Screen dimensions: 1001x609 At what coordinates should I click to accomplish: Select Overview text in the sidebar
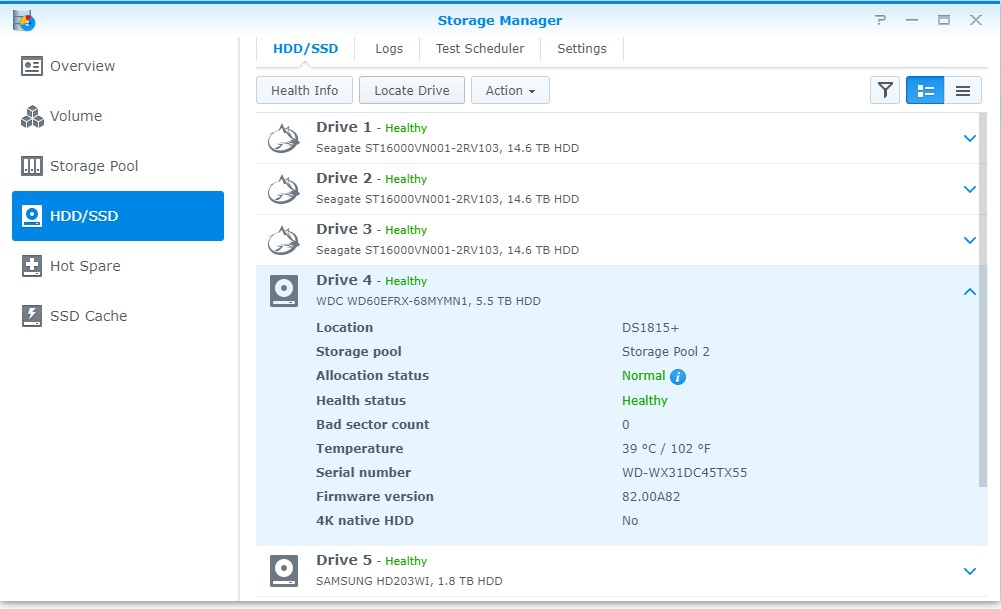pos(82,66)
